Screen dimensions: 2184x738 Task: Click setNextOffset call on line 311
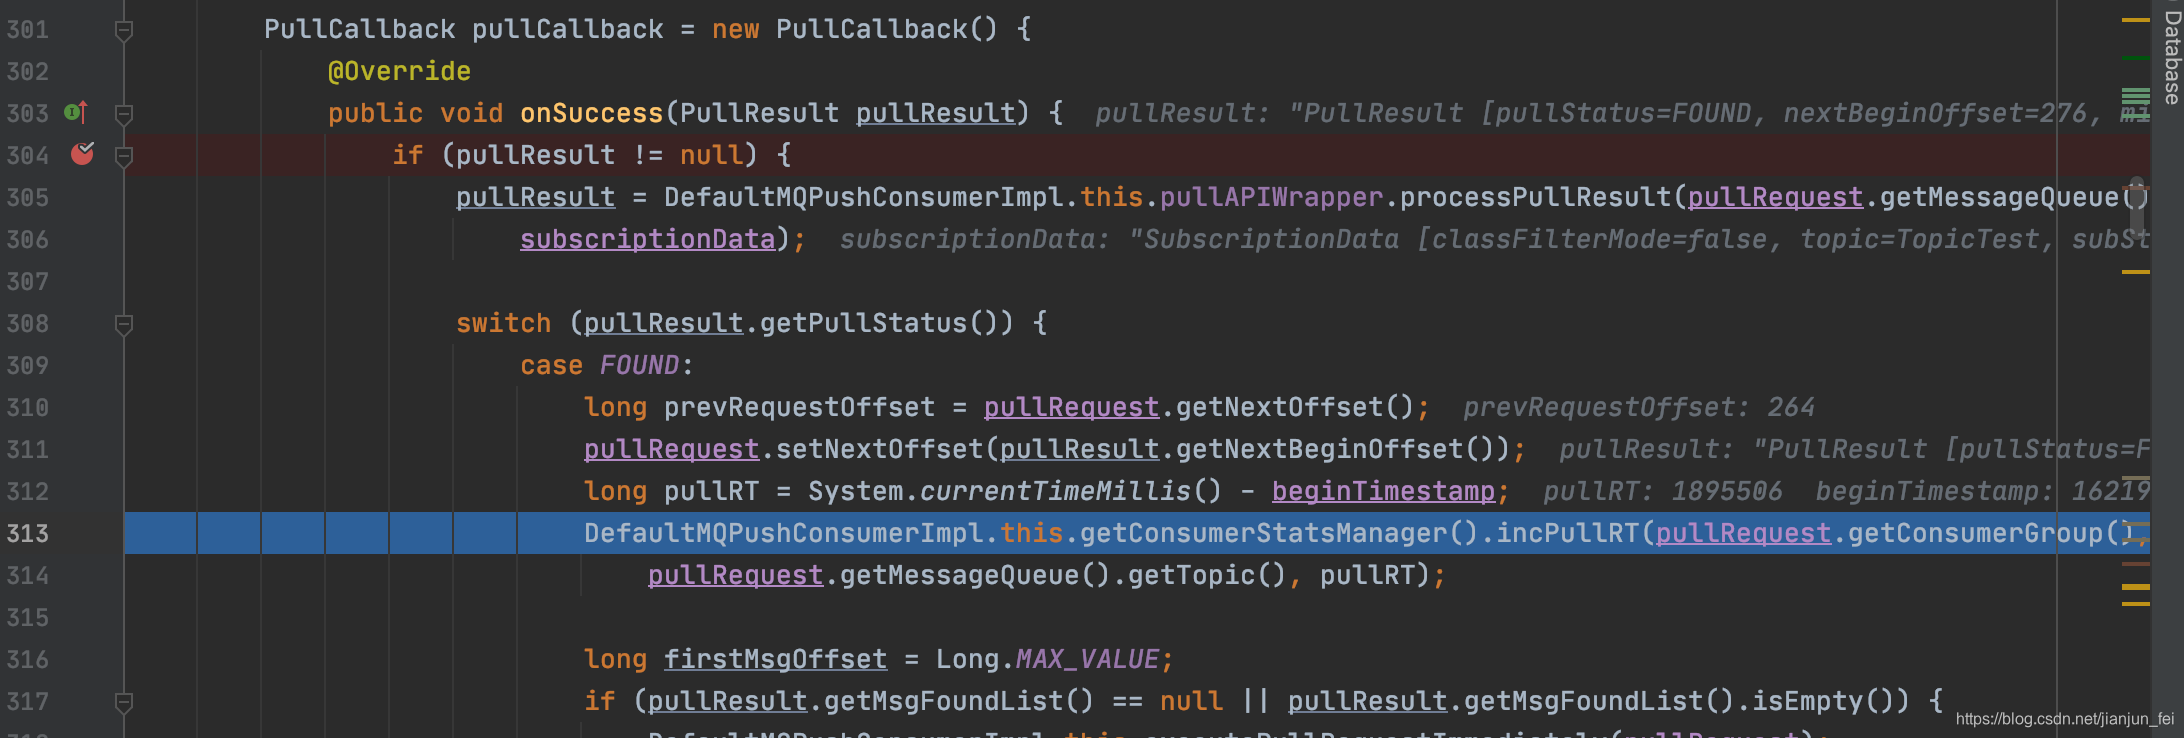[x=879, y=449]
